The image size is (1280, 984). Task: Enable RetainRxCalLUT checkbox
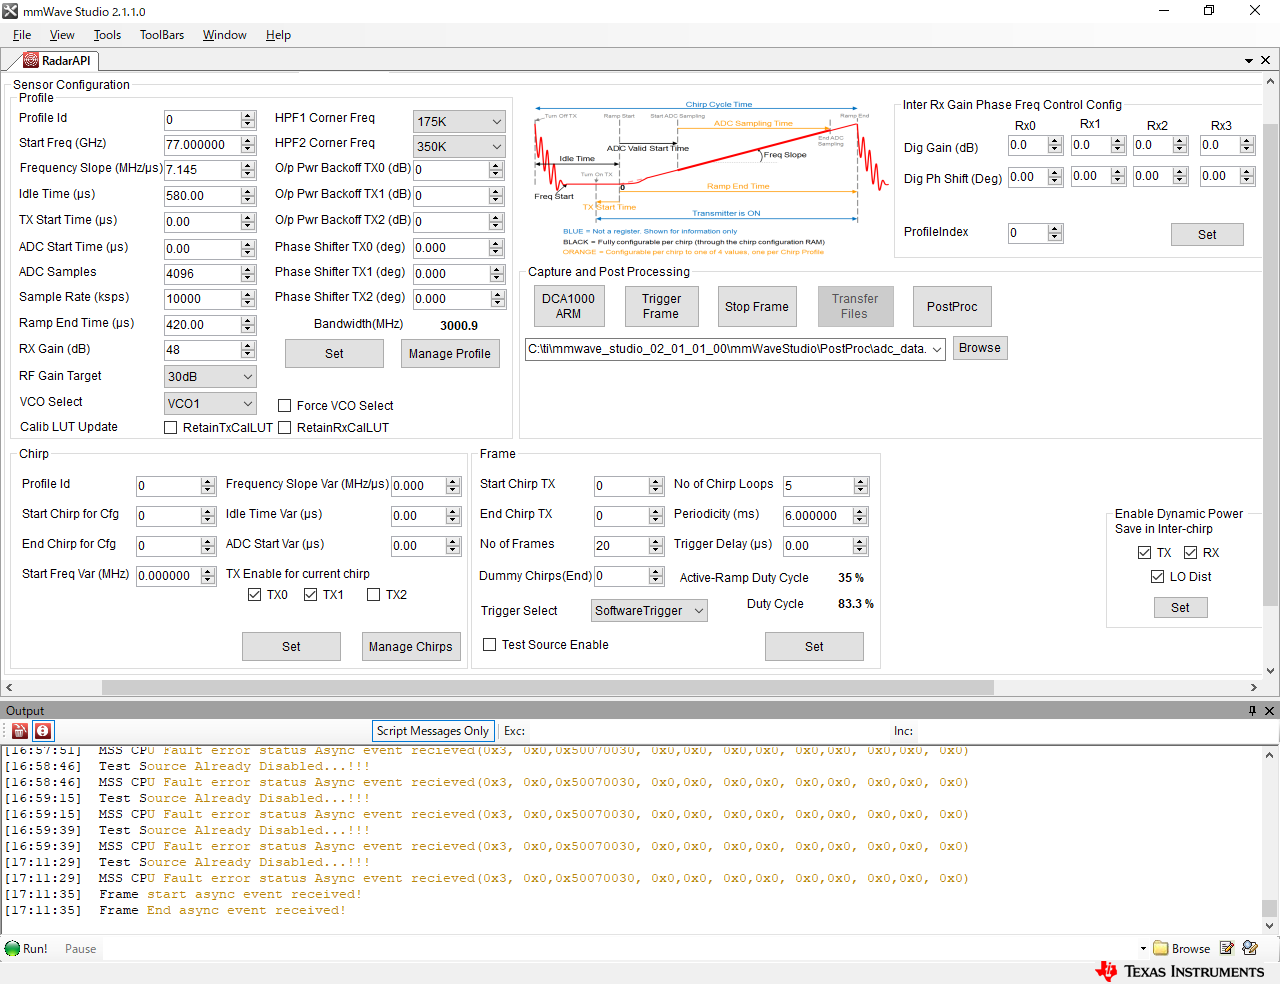[x=284, y=428]
